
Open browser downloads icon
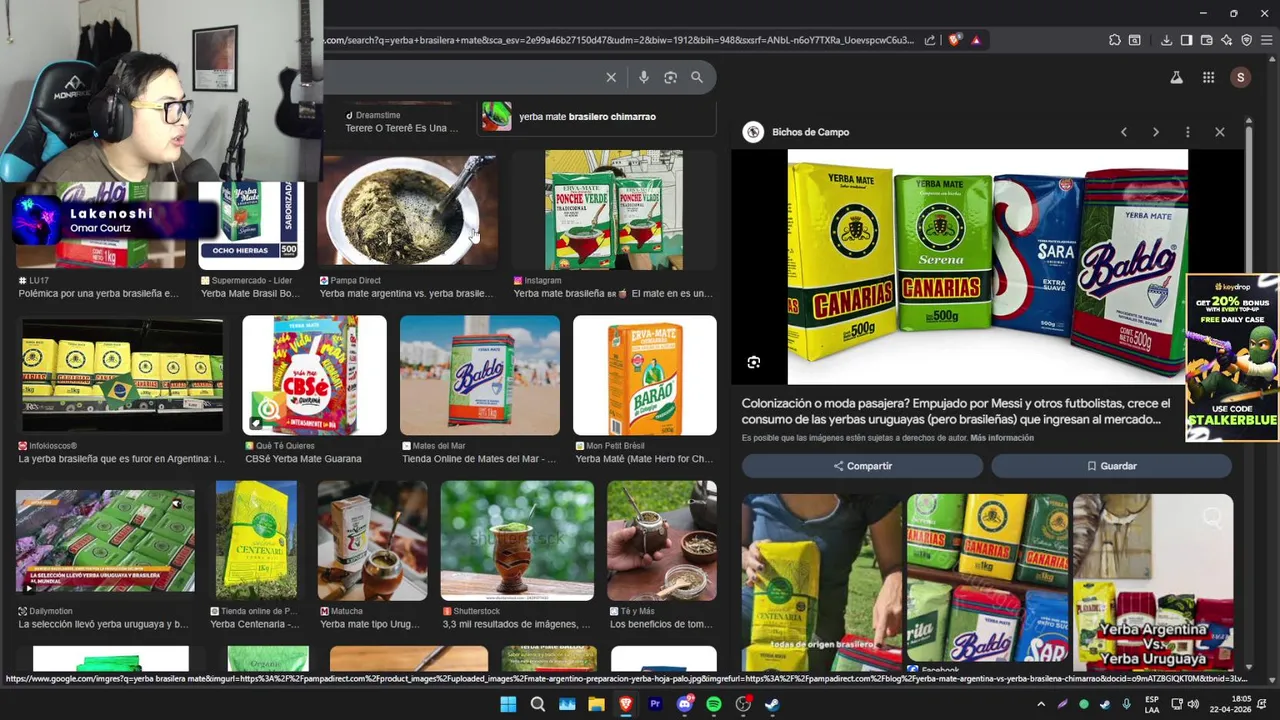point(1166,40)
